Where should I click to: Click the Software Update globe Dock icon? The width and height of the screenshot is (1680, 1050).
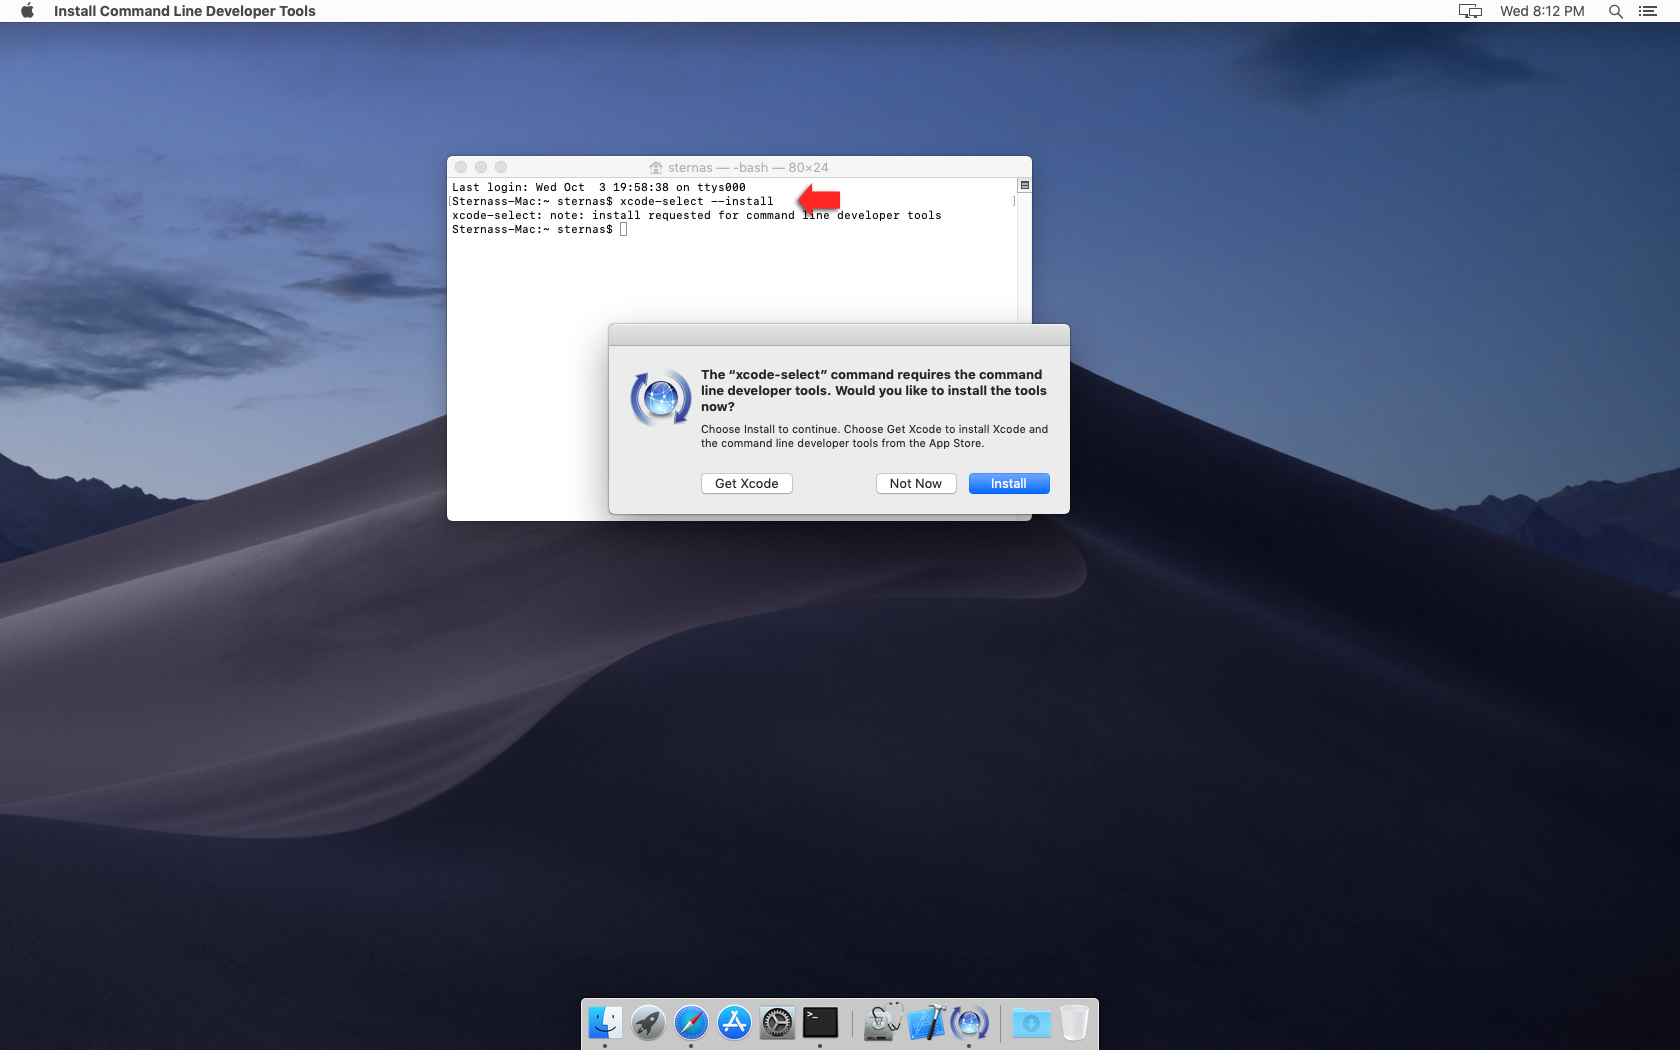(x=969, y=1023)
